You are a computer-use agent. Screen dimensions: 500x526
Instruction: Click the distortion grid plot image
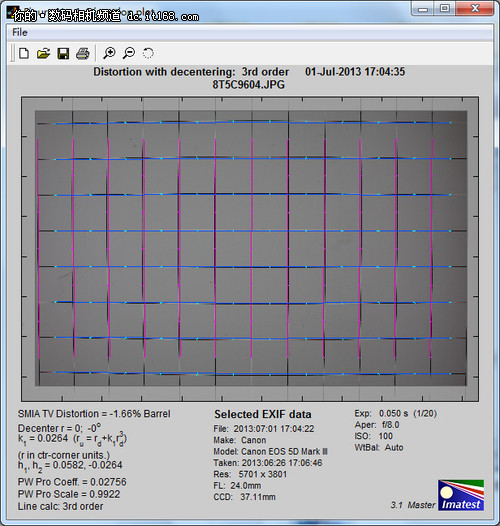(250, 249)
